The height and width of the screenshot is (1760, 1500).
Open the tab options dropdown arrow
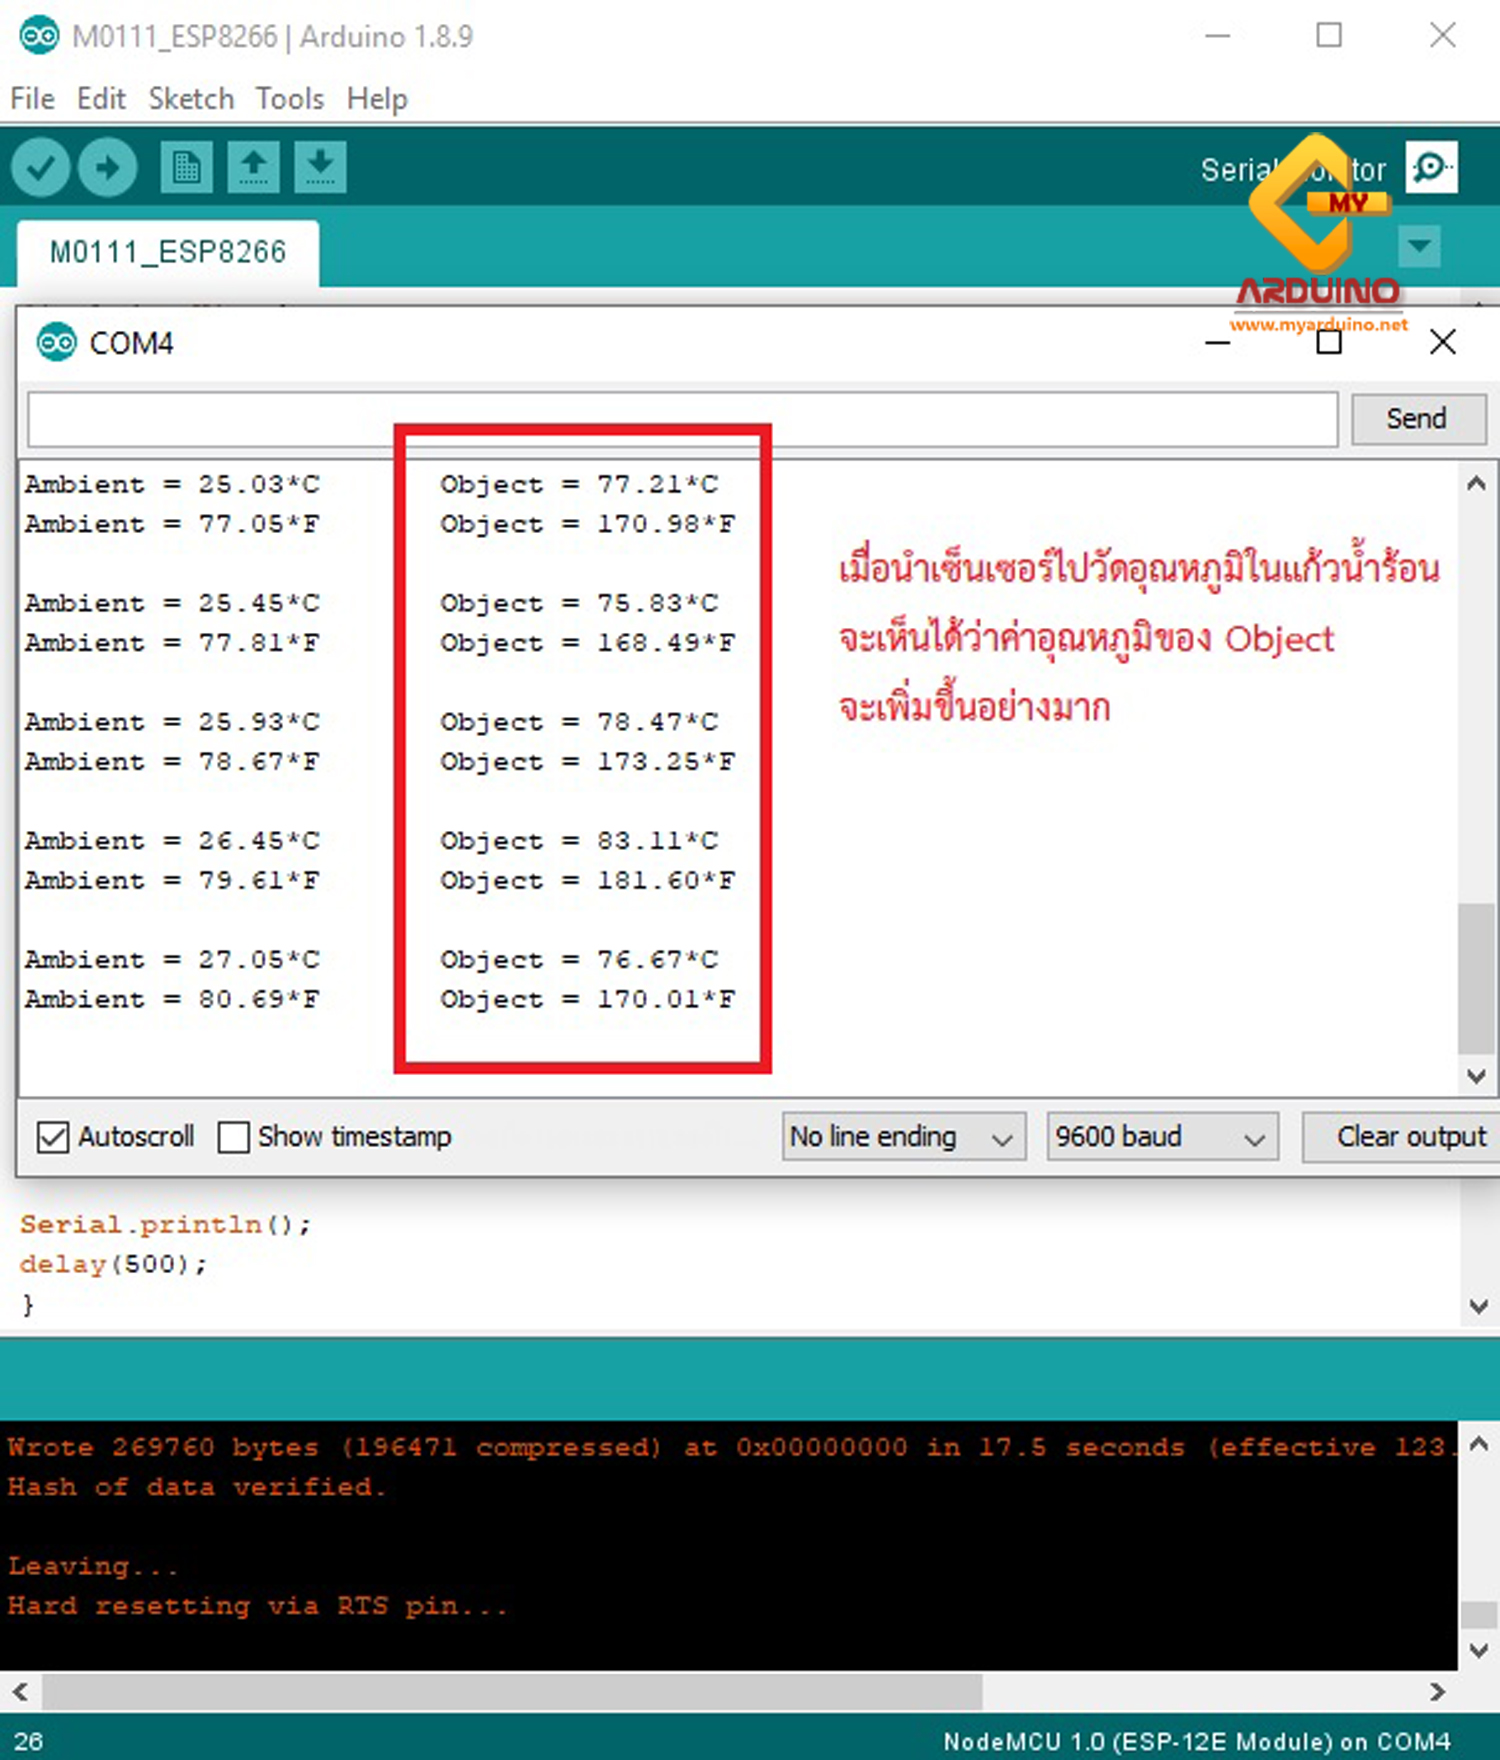pyautogui.click(x=1419, y=246)
